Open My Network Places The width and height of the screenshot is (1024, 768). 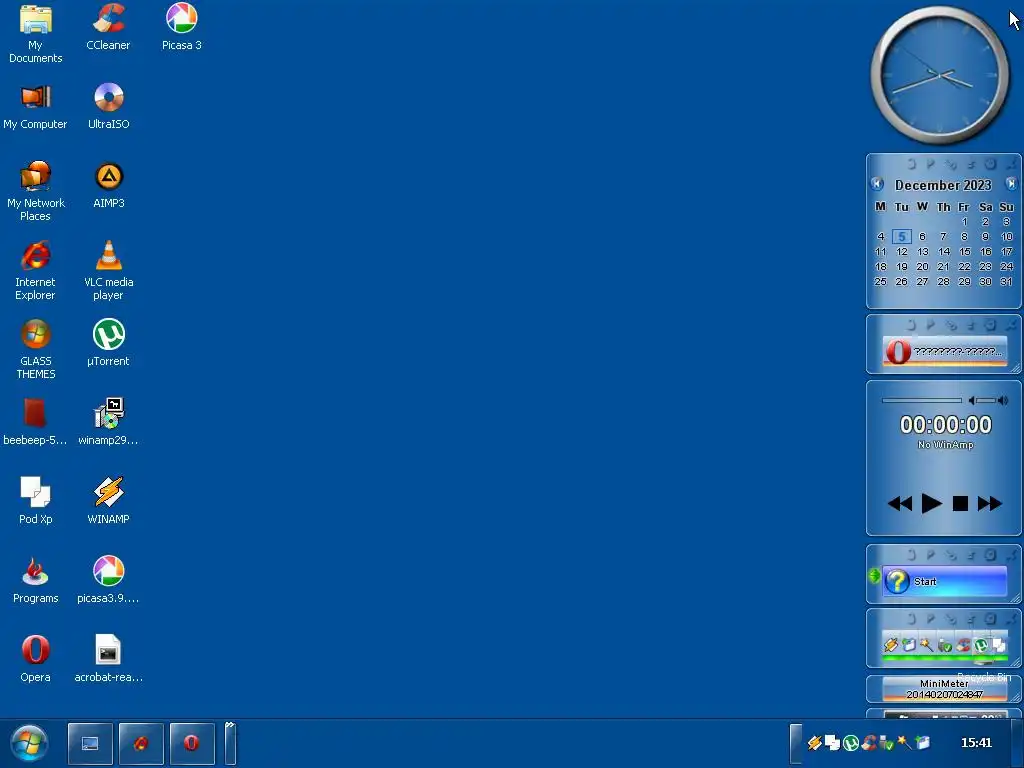[35, 192]
